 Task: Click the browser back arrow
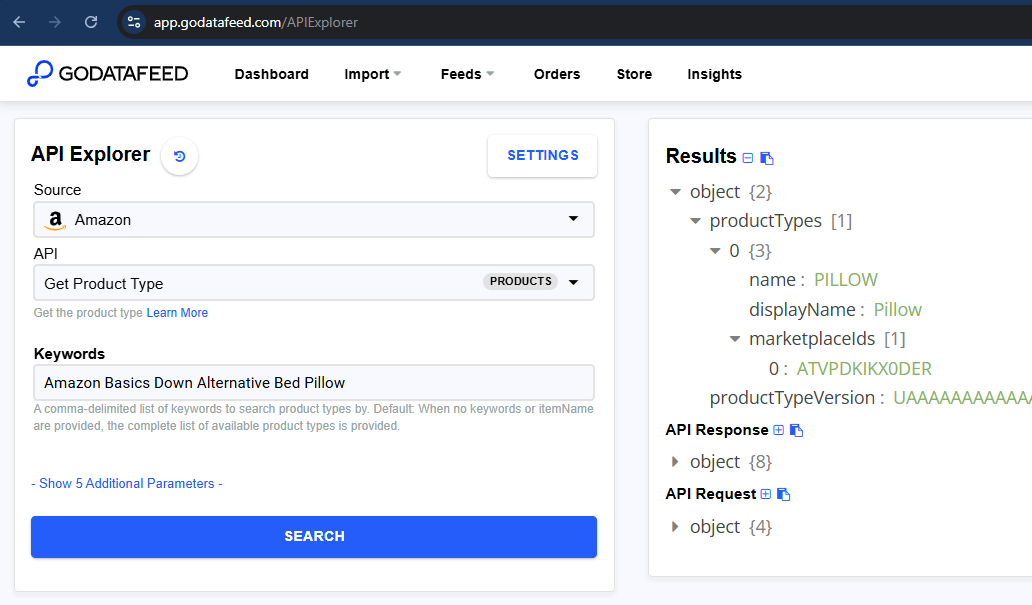click(19, 22)
